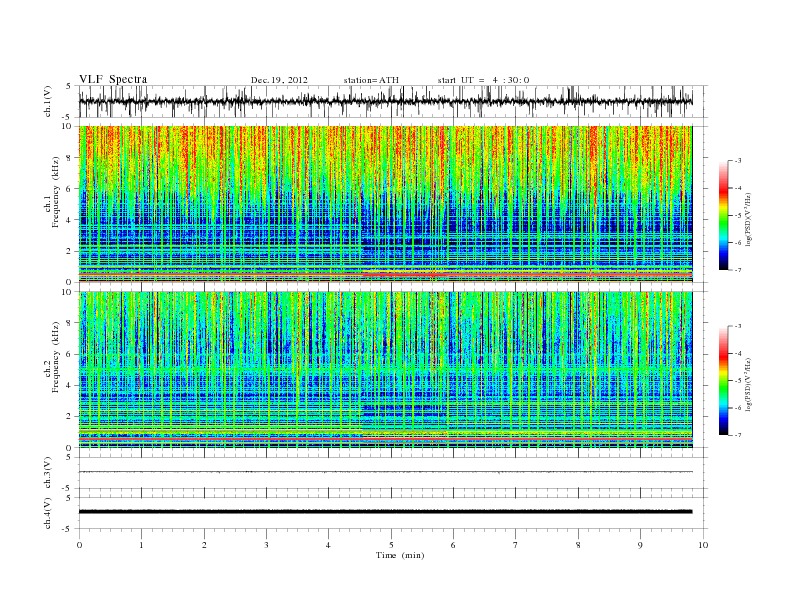Click the "8" kHz tick on ch.2 spectrogram
Viewport: 792px width, 612px height.
tap(69, 323)
